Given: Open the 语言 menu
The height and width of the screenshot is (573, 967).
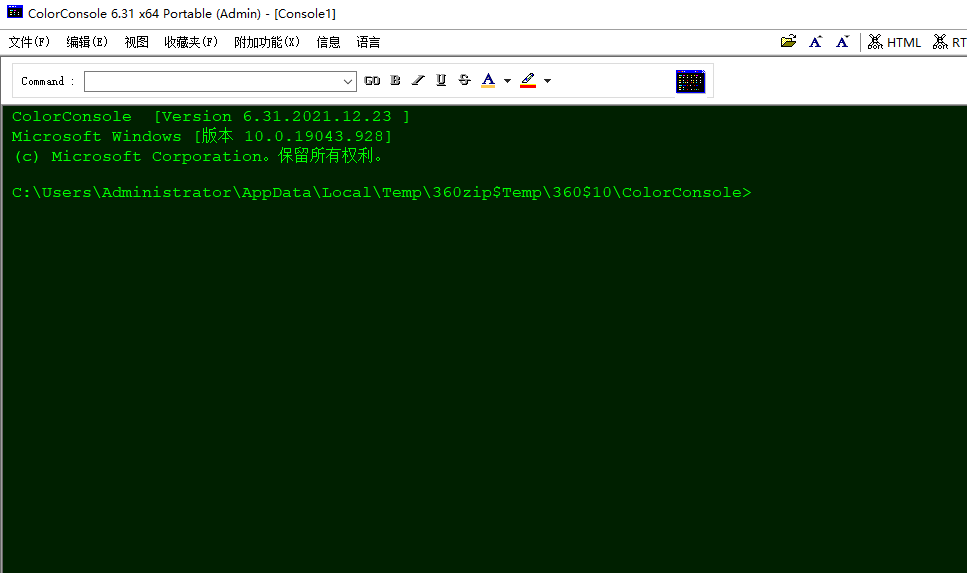Looking at the screenshot, I should click(368, 42).
